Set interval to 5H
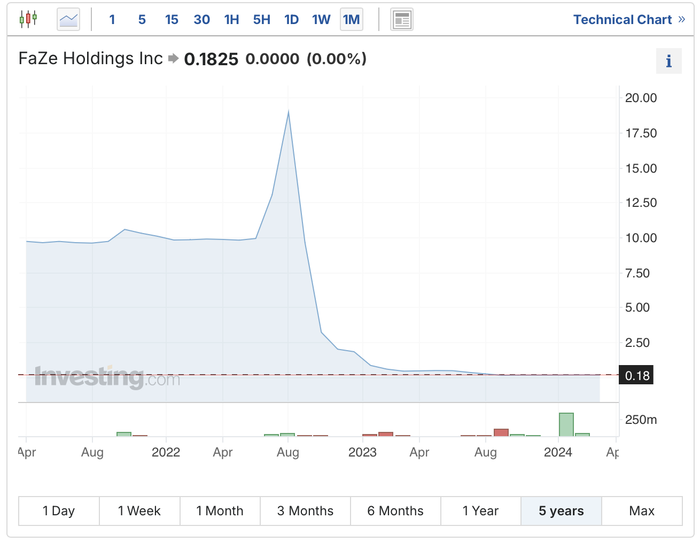 (x=262, y=20)
